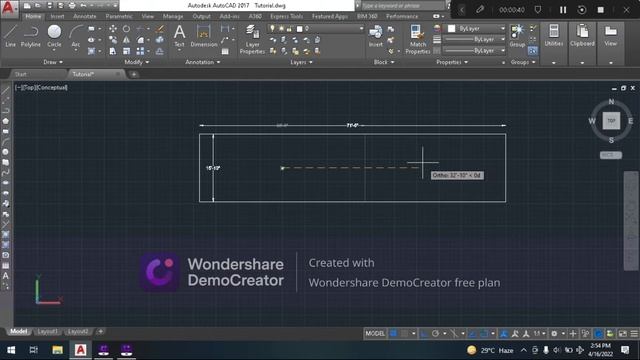This screenshot has height=360, width=640.
Task: Switch to the Output ribbon tab
Action: 201,16
